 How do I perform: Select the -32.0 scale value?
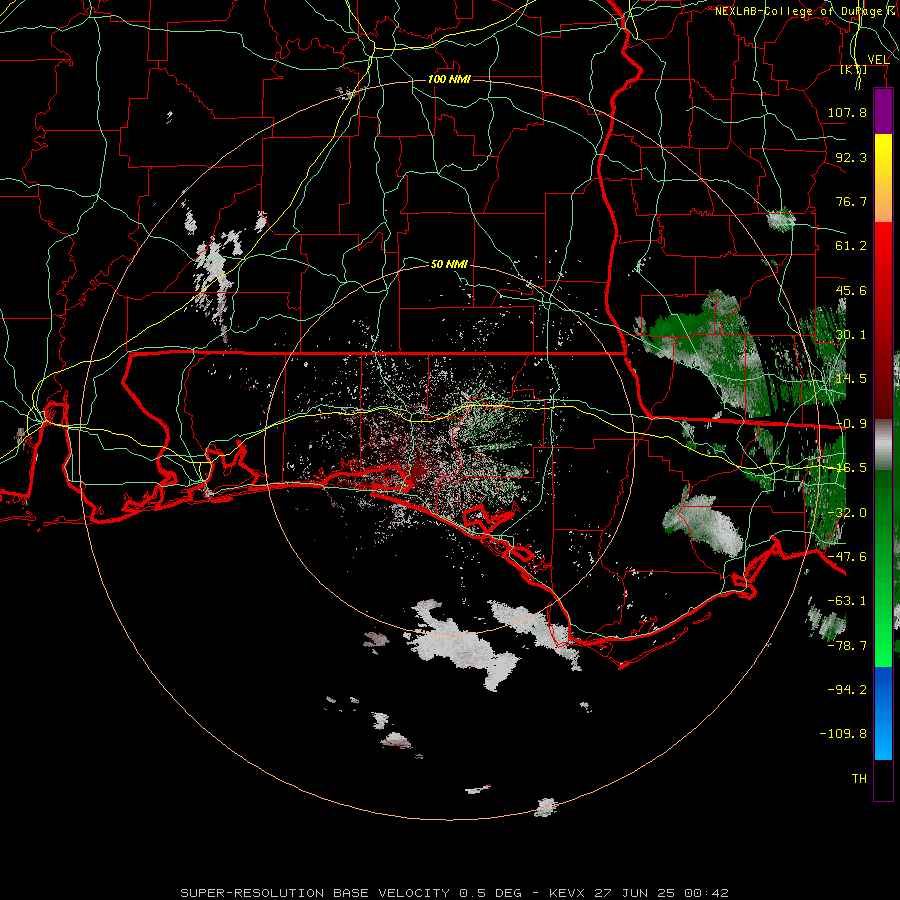tap(847, 513)
